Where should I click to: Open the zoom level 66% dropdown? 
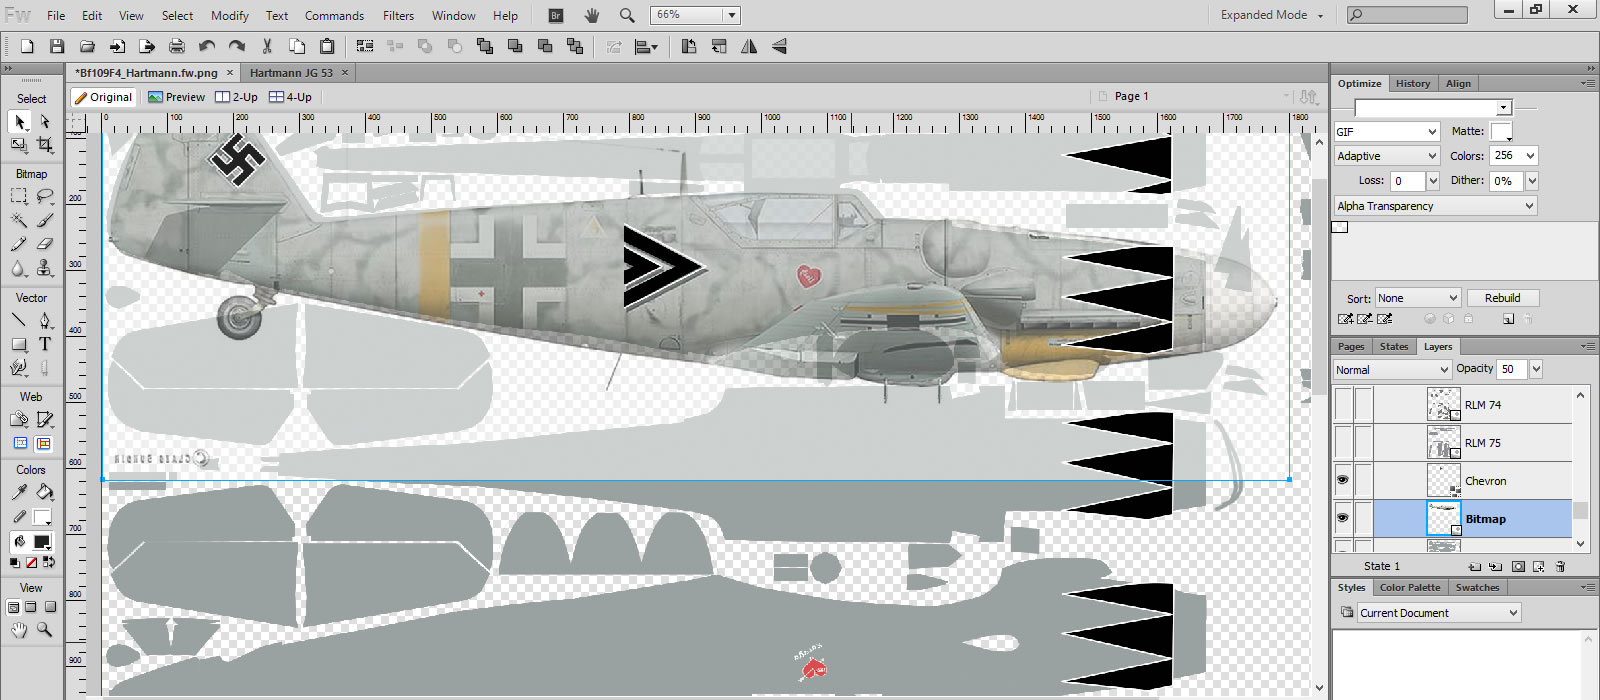tap(732, 15)
